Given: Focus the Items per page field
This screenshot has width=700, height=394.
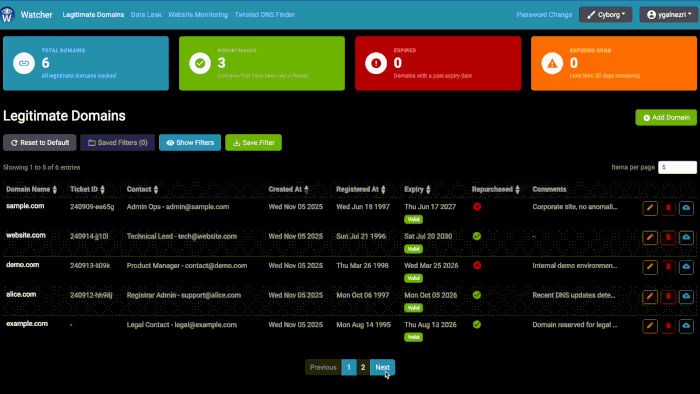Looking at the screenshot, I should coord(677,167).
